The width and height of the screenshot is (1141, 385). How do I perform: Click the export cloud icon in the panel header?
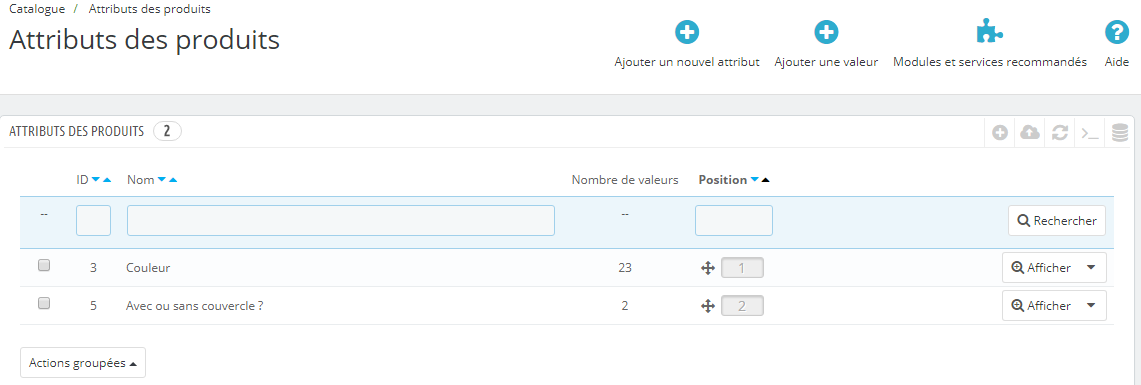[1030, 132]
